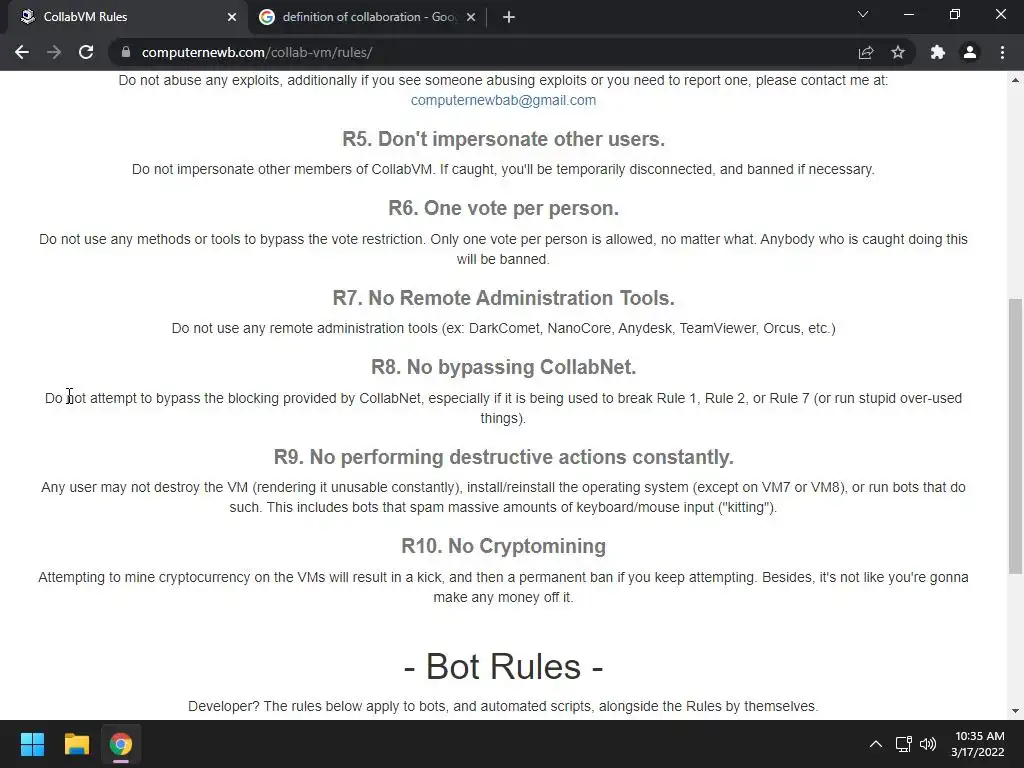Open the Extensions puzzle icon

pyautogui.click(x=938, y=52)
